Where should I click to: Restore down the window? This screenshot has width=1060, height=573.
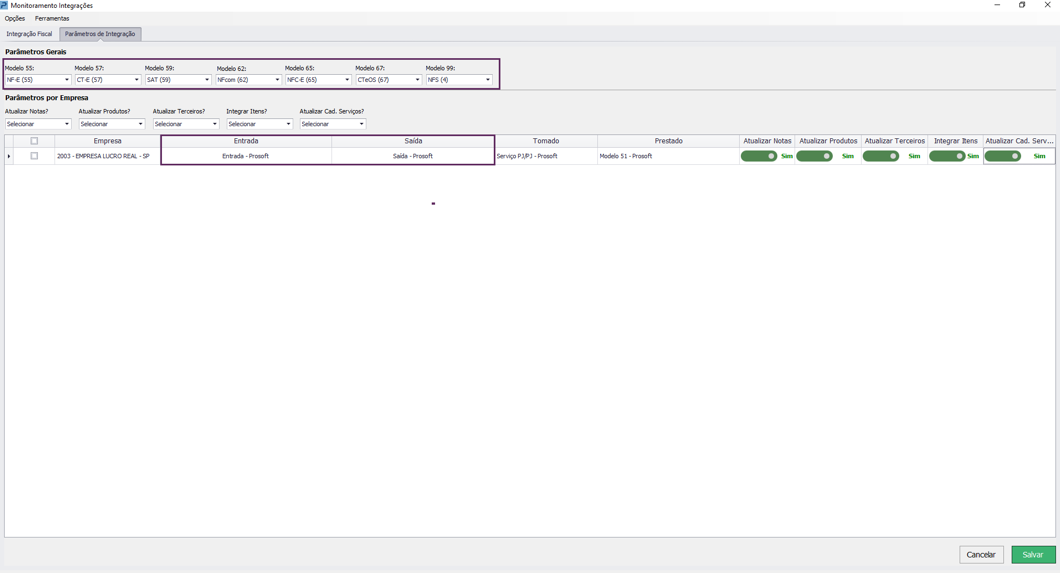[1022, 5]
